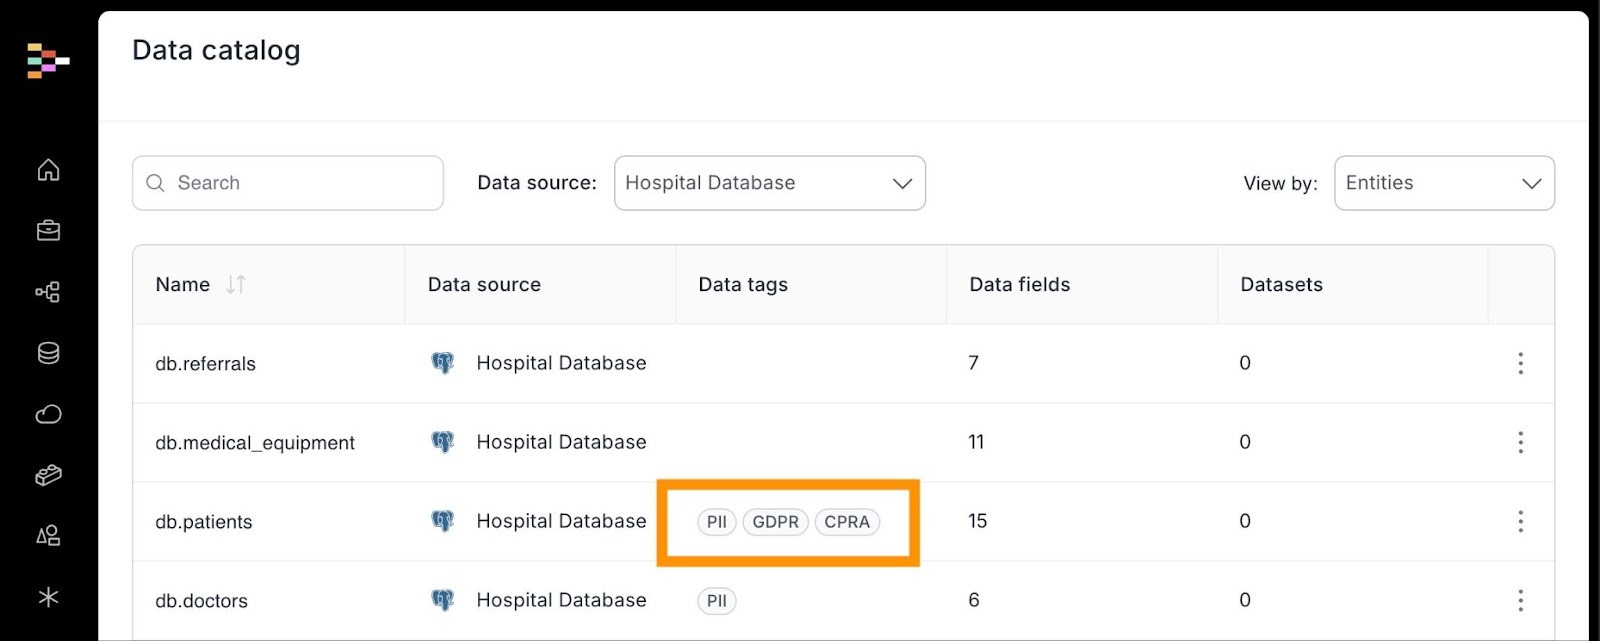This screenshot has width=1600, height=641.
Task: Open the db.patients entity
Action: click(204, 522)
